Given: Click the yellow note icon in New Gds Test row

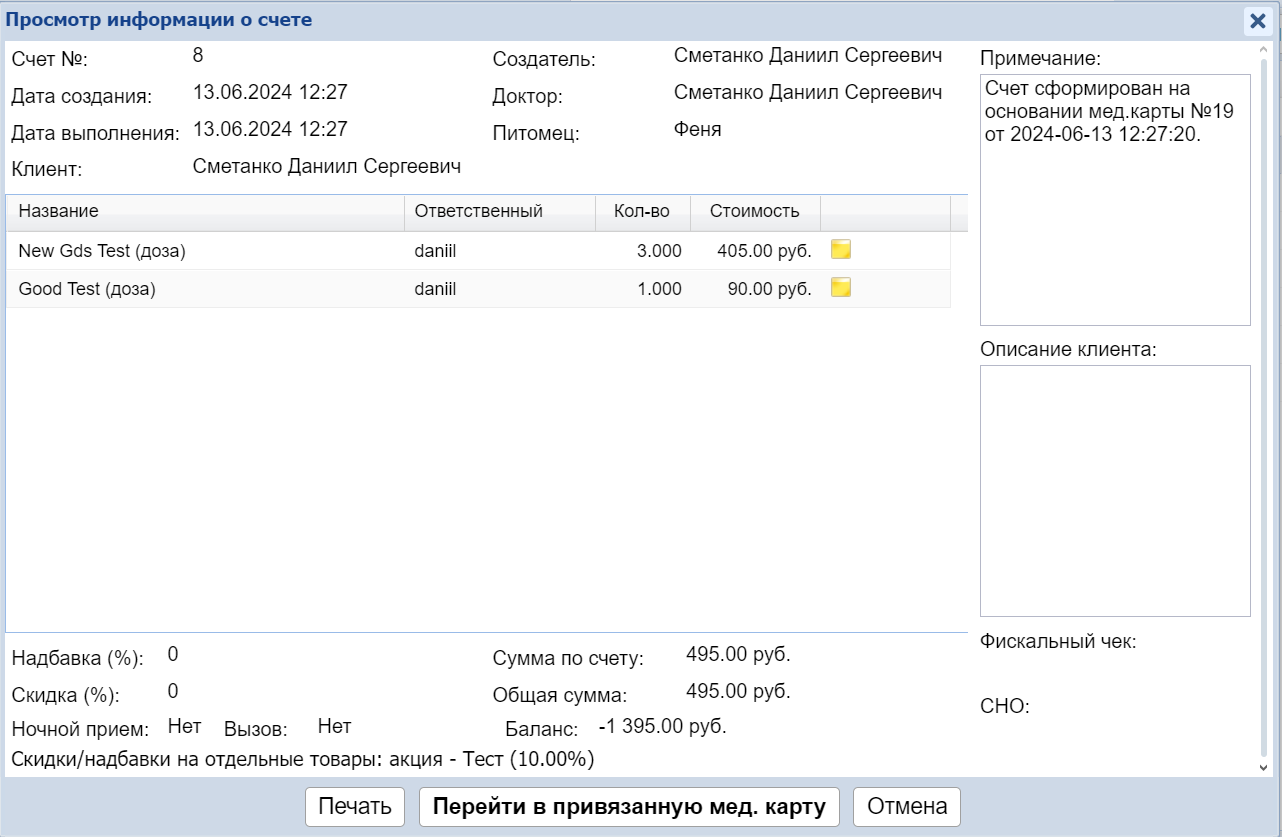Looking at the screenshot, I should (x=841, y=250).
